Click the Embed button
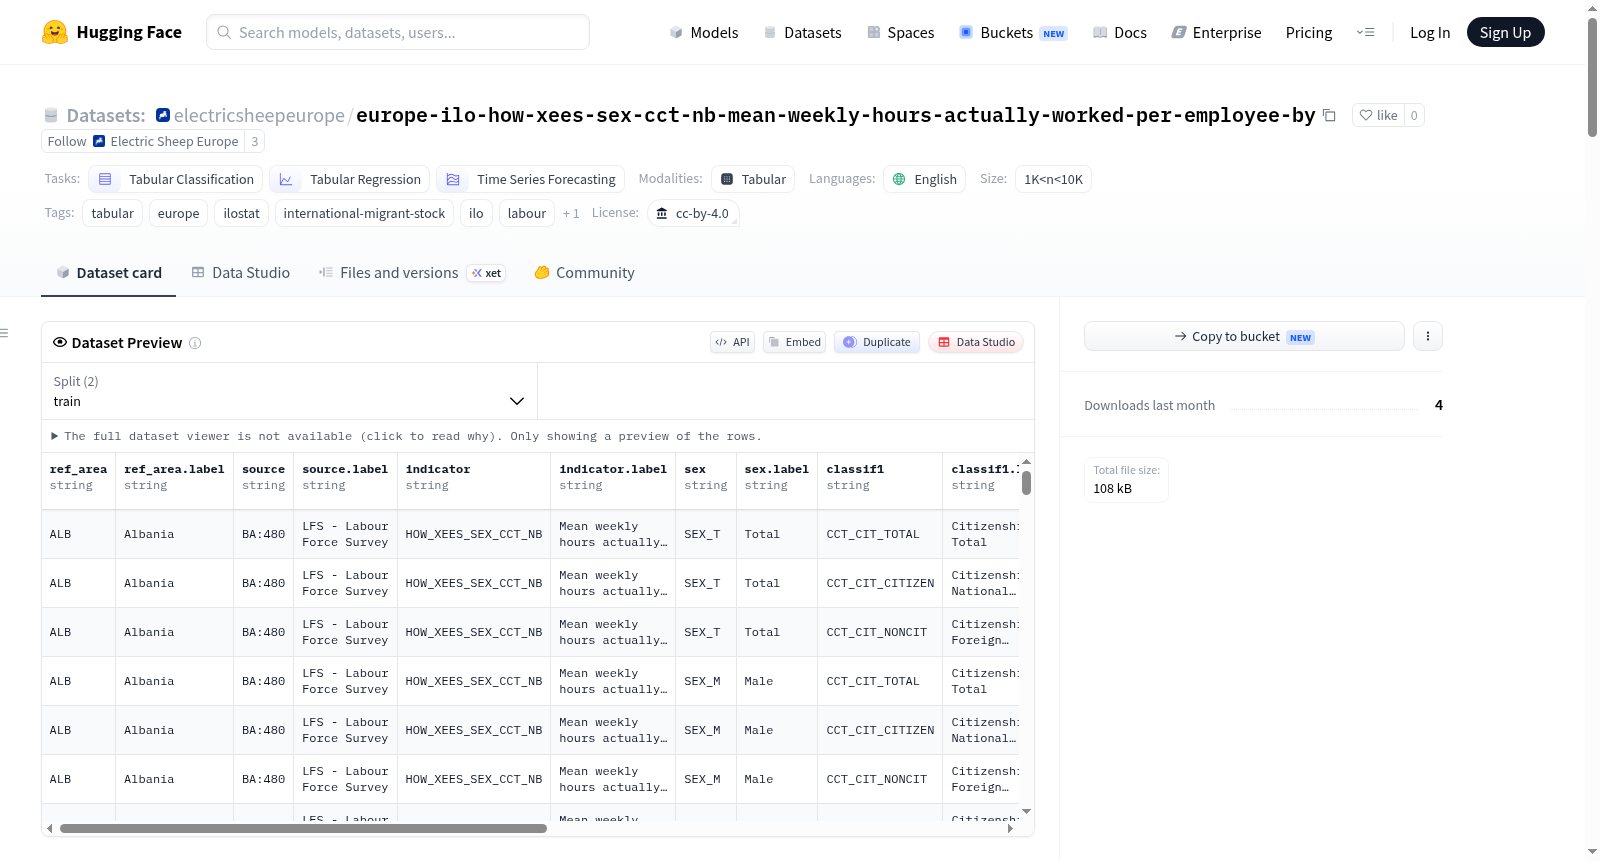Viewport: 1600px width, 861px height. tap(795, 342)
